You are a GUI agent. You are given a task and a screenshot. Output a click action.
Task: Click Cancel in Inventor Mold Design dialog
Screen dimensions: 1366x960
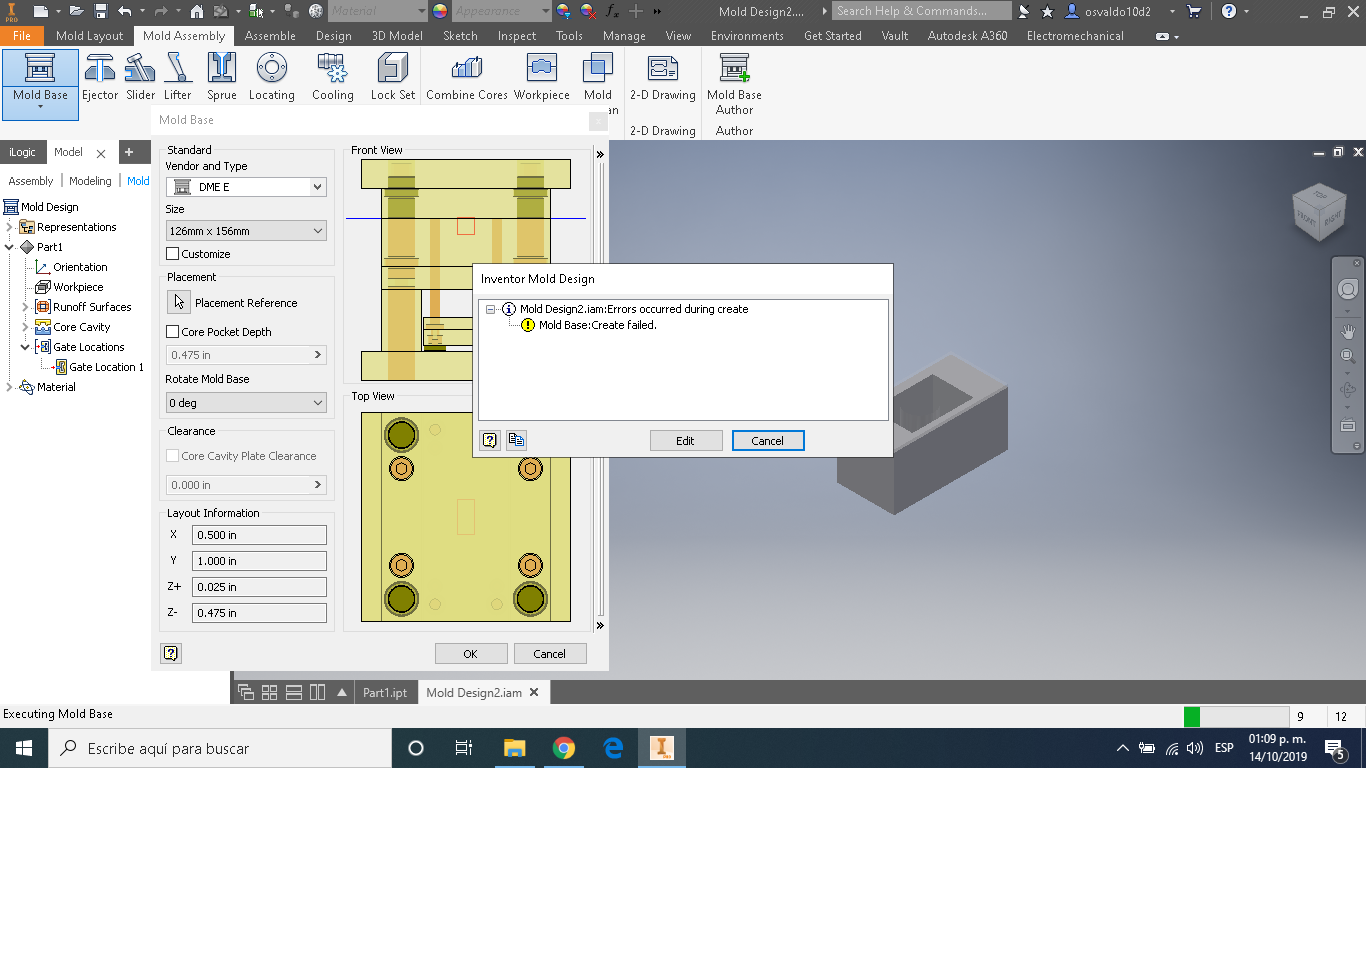point(768,441)
